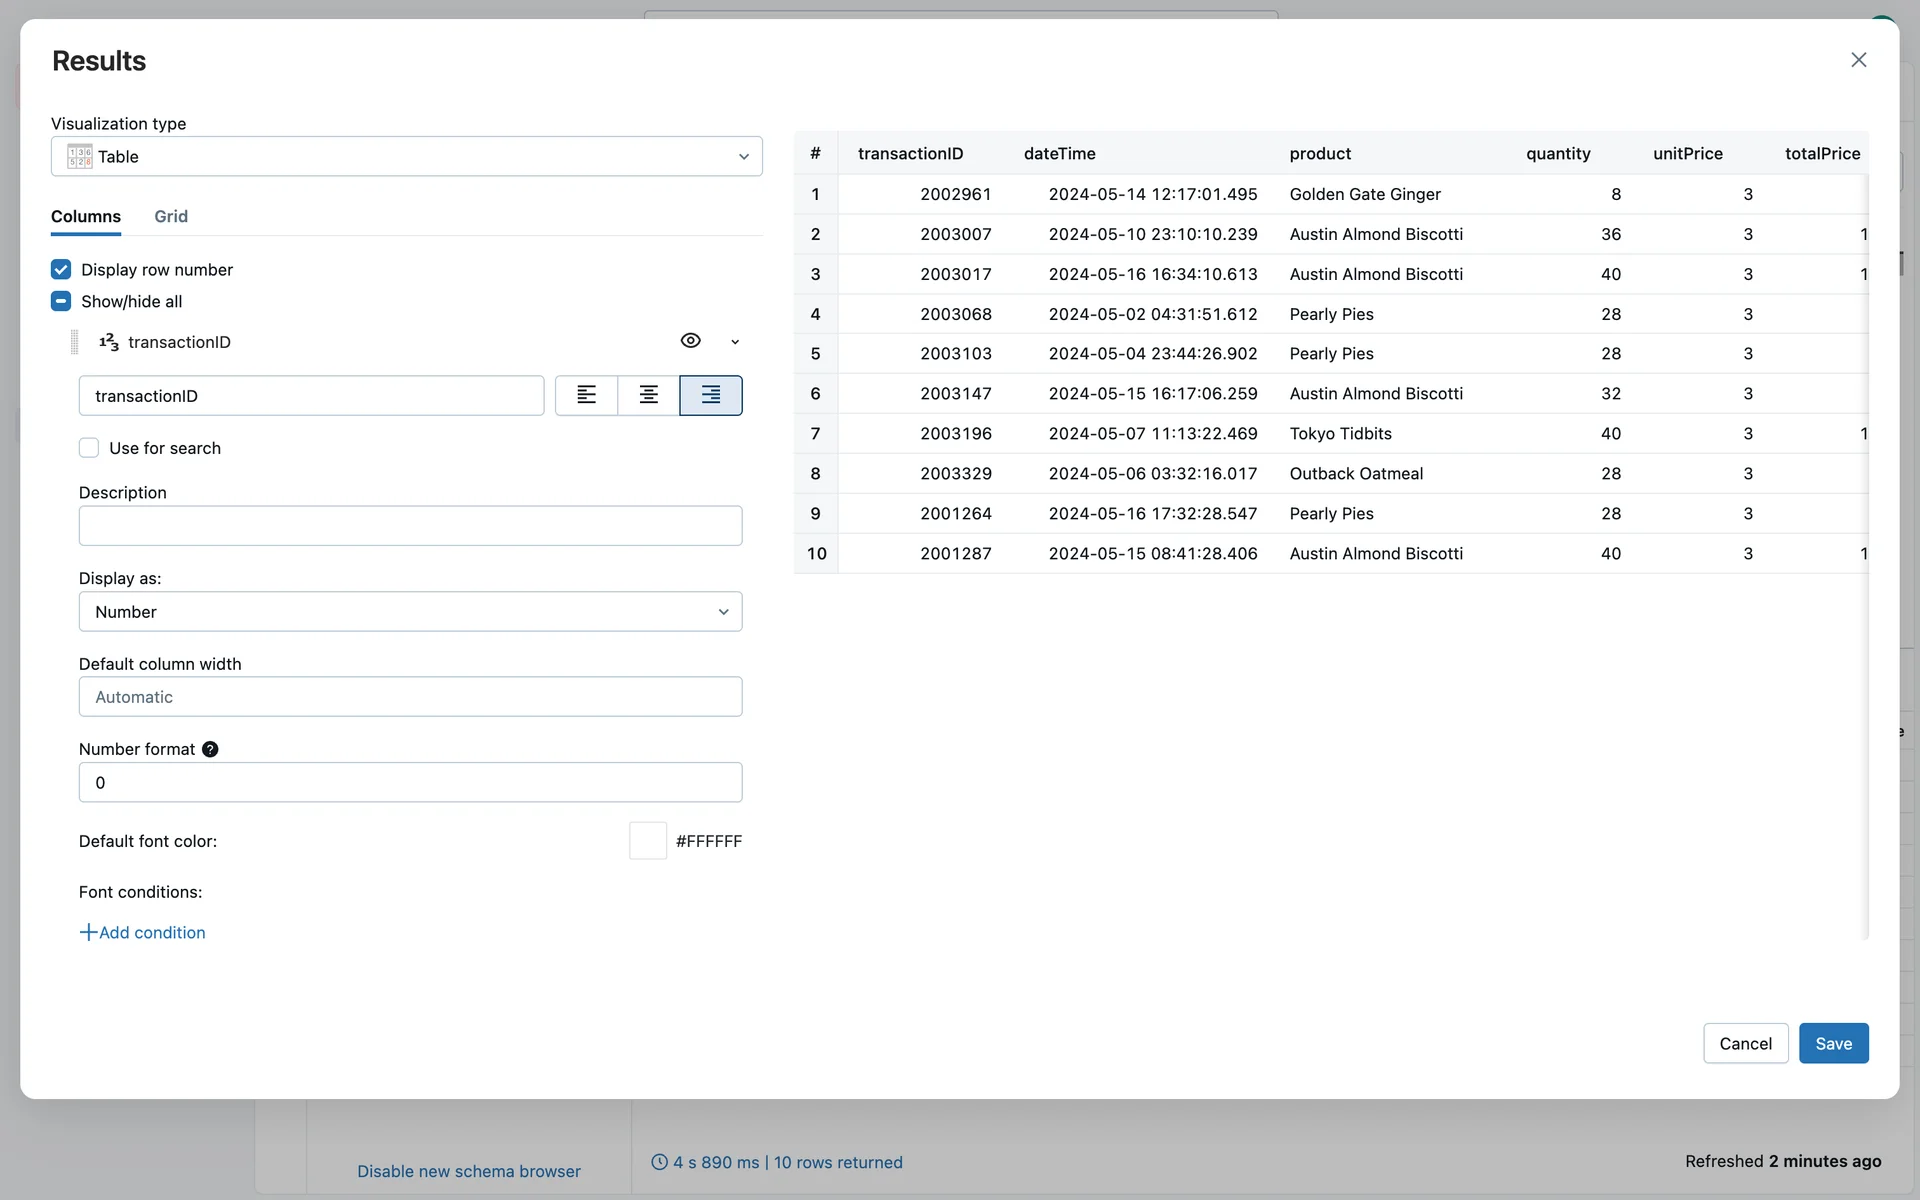The image size is (1920, 1200).
Task: Select center text alignment icon
Action: [648, 395]
